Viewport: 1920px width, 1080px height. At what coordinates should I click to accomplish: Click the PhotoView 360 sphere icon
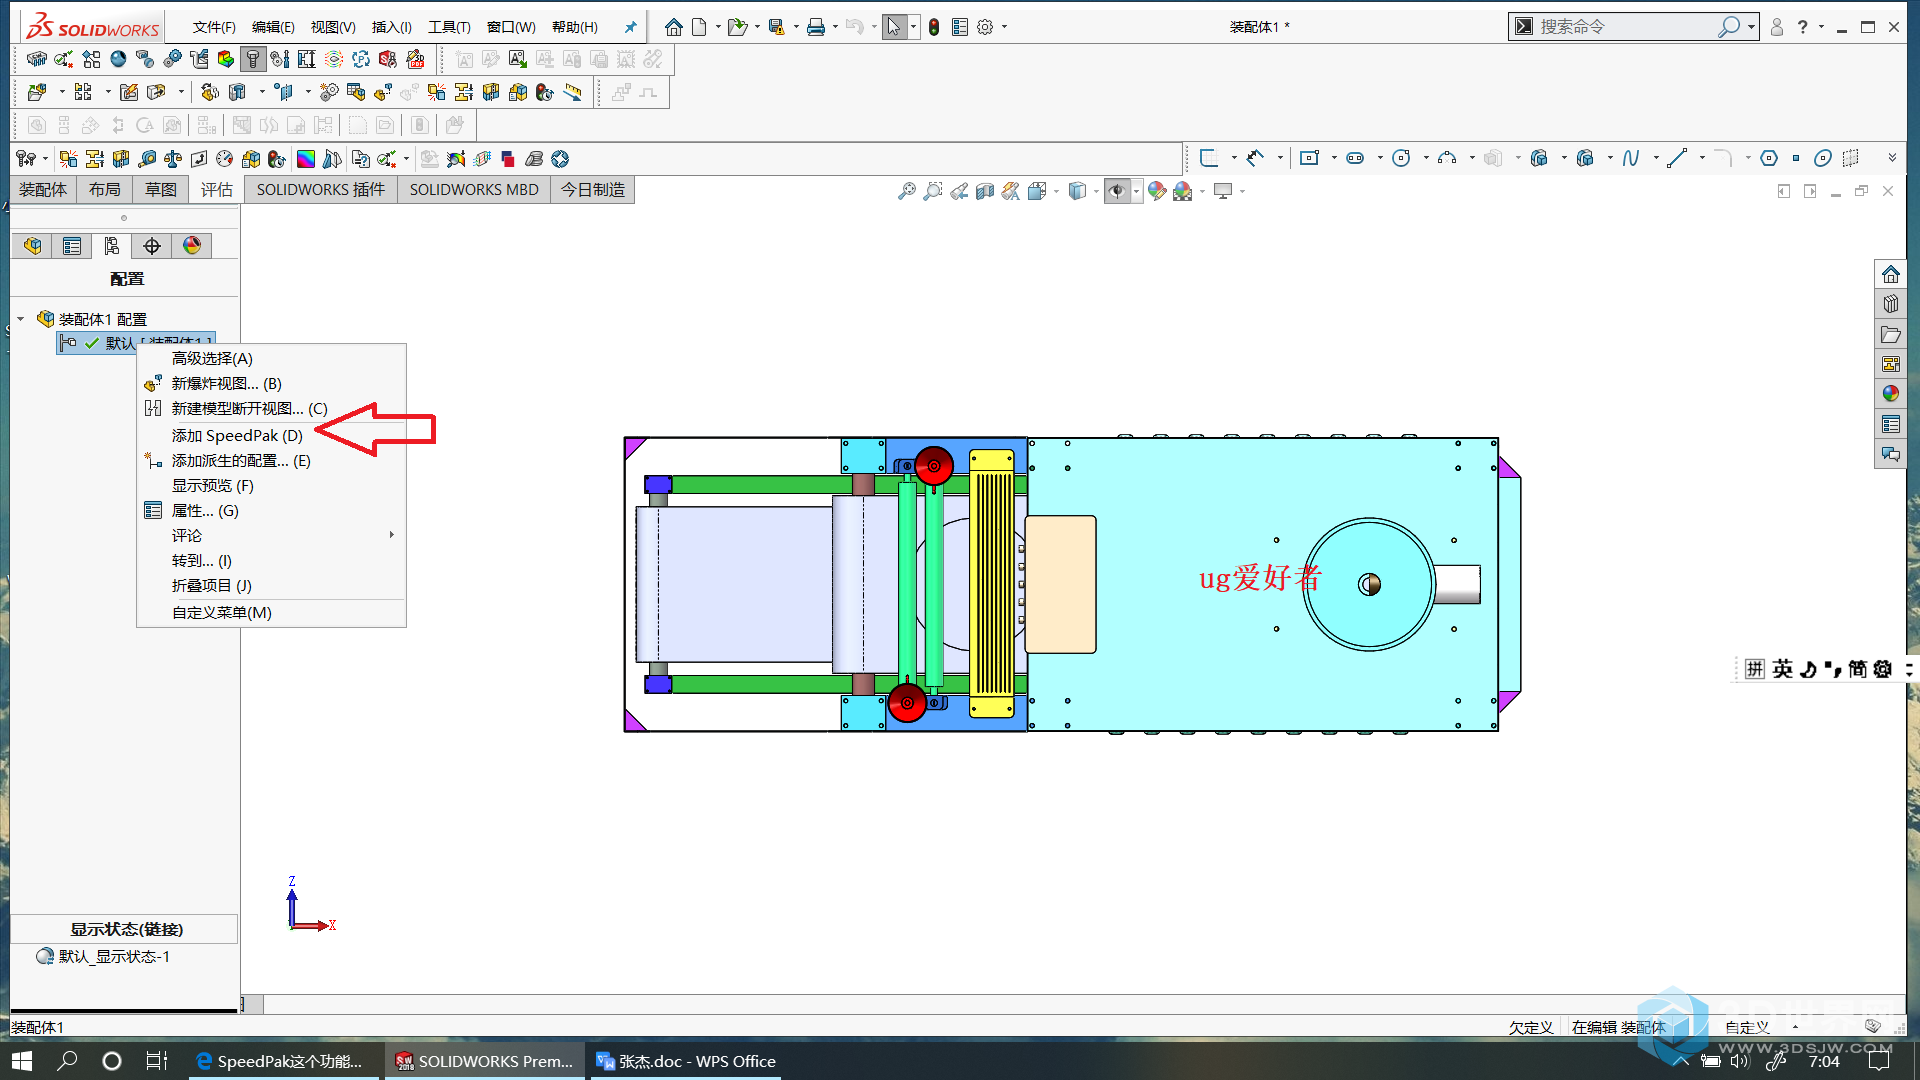(118, 59)
